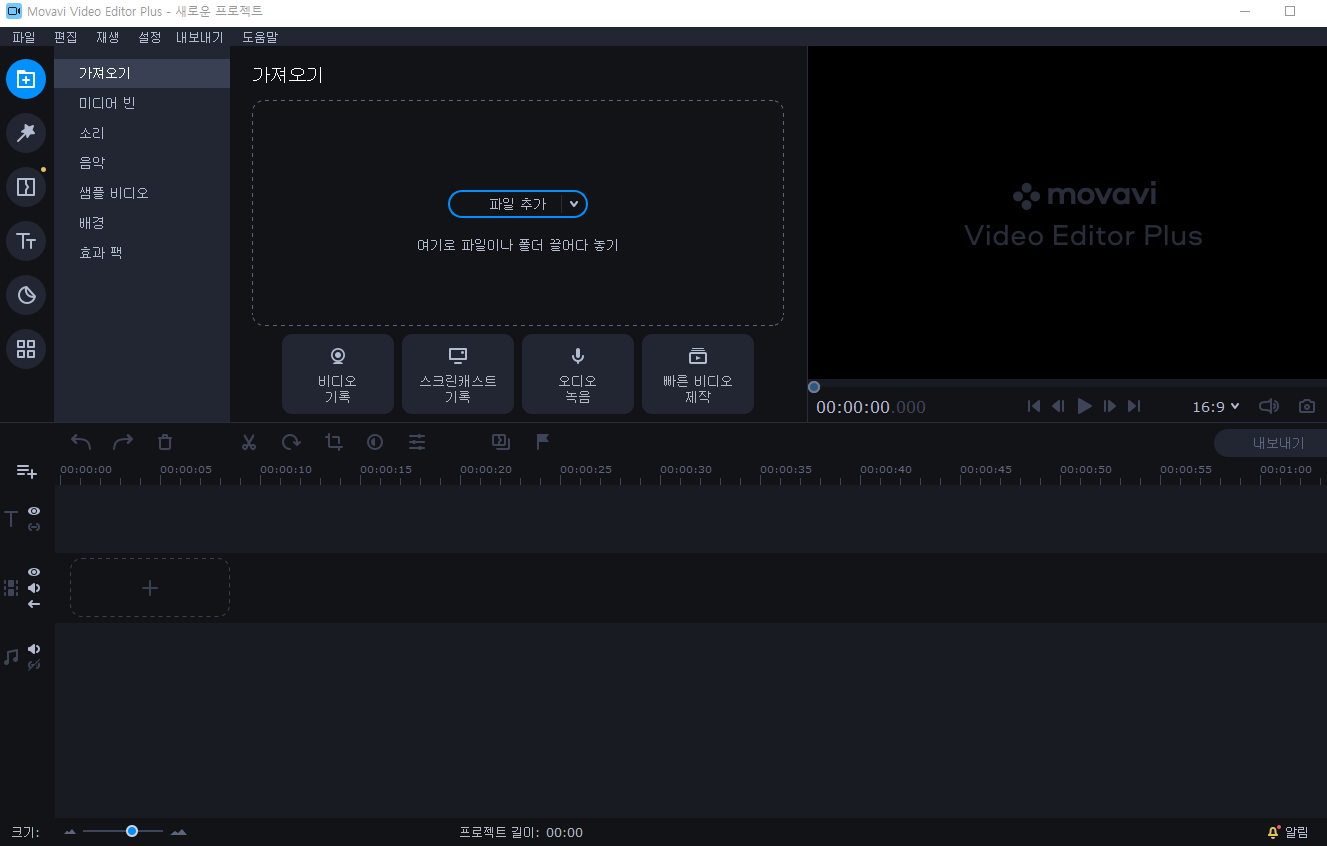The width and height of the screenshot is (1327, 846).
Task: Click the 비디오 기록 button
Action: click(x=338, y=374)
